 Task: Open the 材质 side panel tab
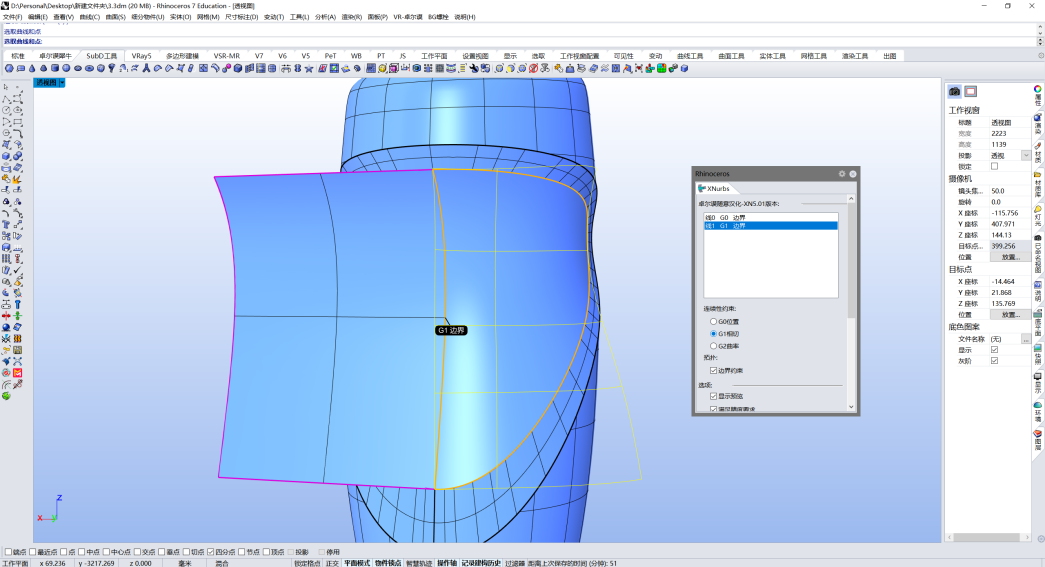1038,153
